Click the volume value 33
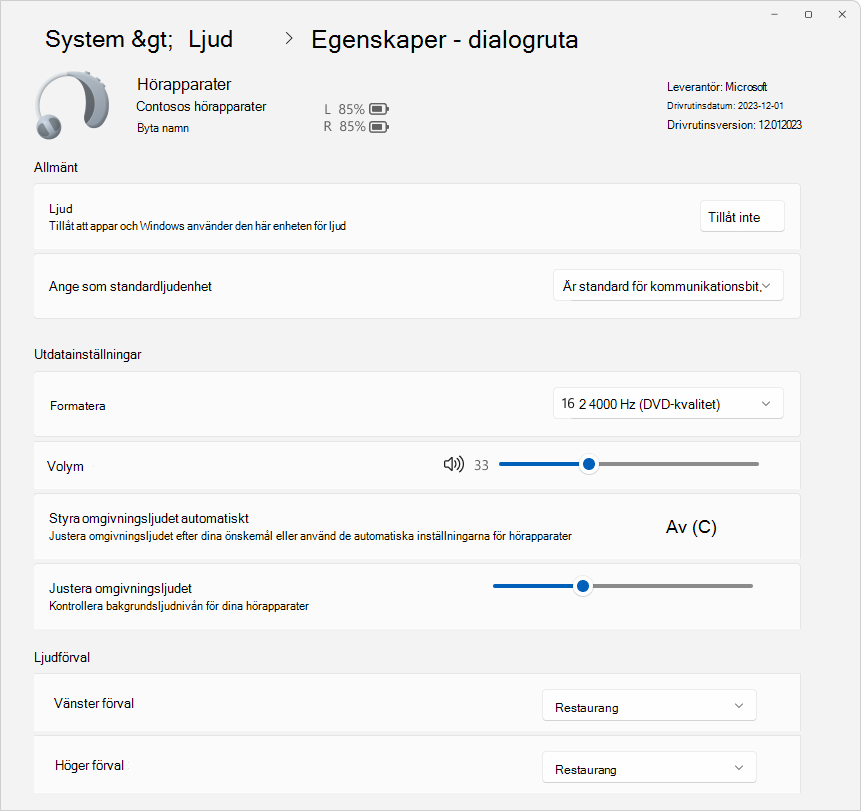Viewport: 861px width, 811px height. pyautogui.click(x=481, y=465)
